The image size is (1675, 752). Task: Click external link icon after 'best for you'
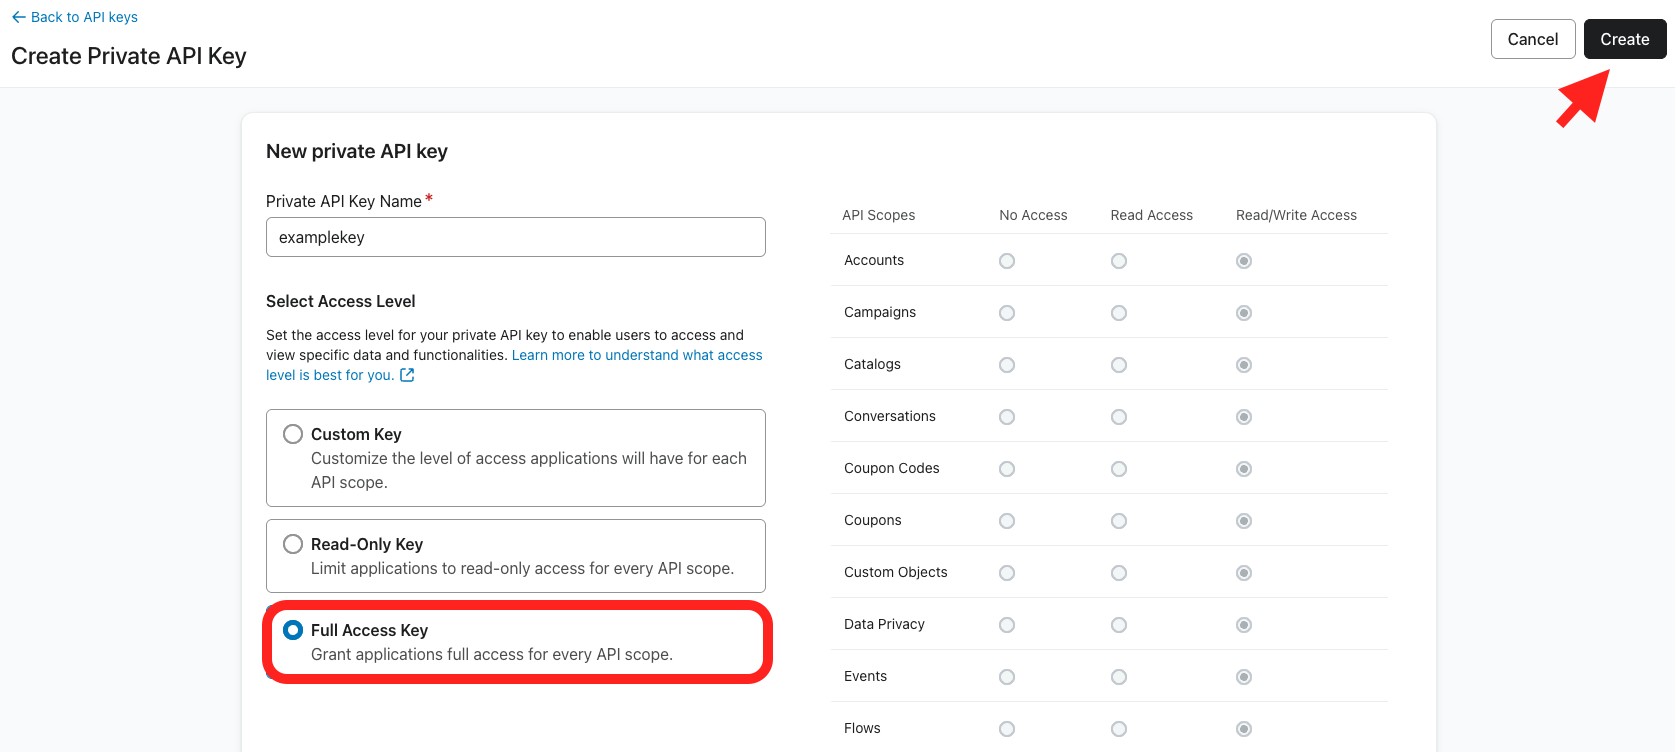[407, 375]
